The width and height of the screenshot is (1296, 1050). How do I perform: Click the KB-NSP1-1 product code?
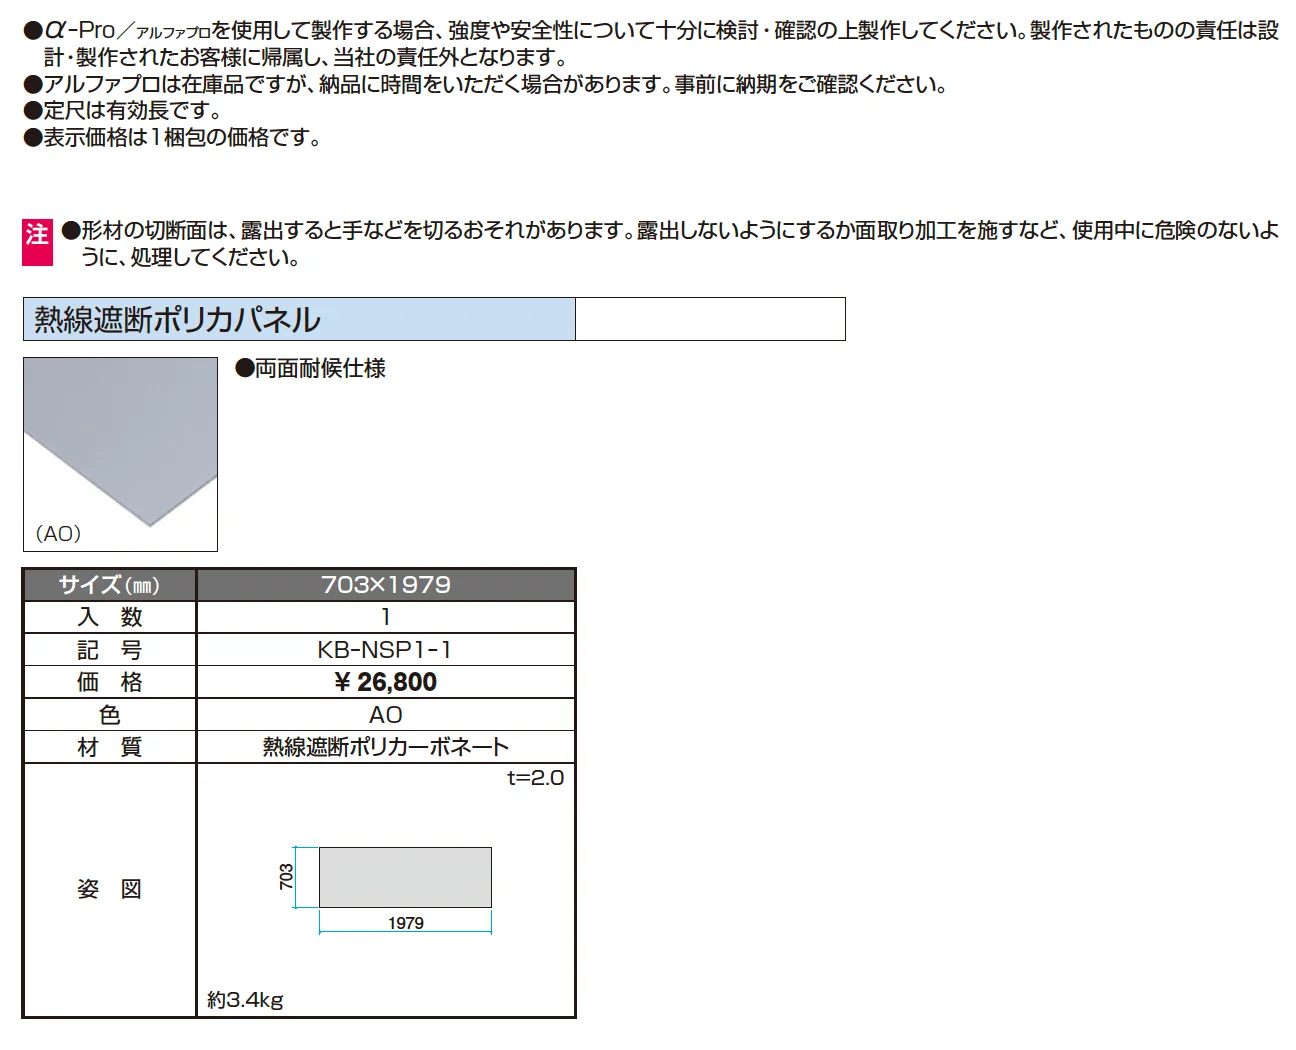pyautogui.click(x=385, y=650)
